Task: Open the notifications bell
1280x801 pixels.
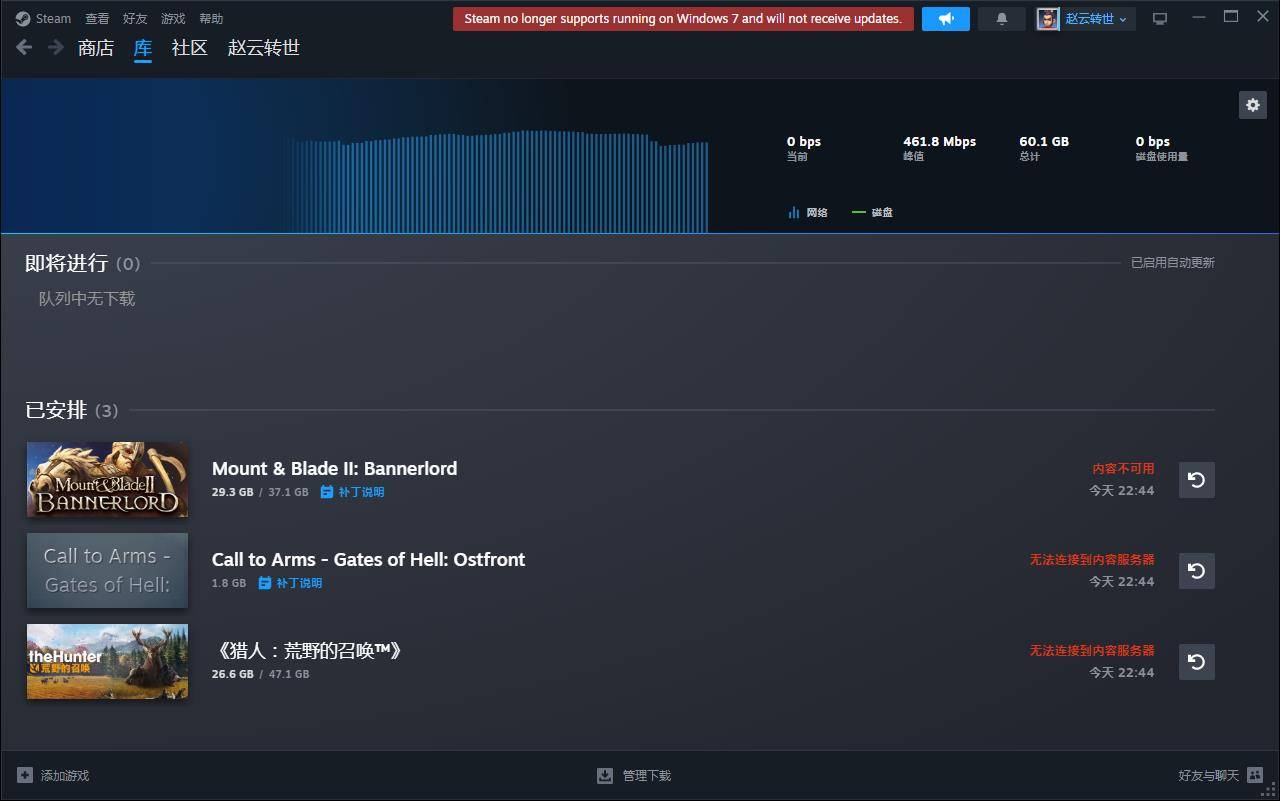Action: tap(1001, 19)
